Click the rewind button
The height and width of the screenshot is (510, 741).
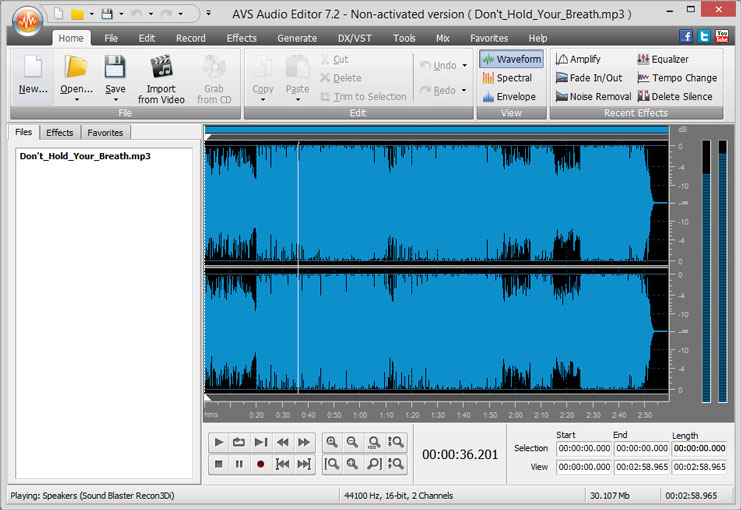[282, 442]
